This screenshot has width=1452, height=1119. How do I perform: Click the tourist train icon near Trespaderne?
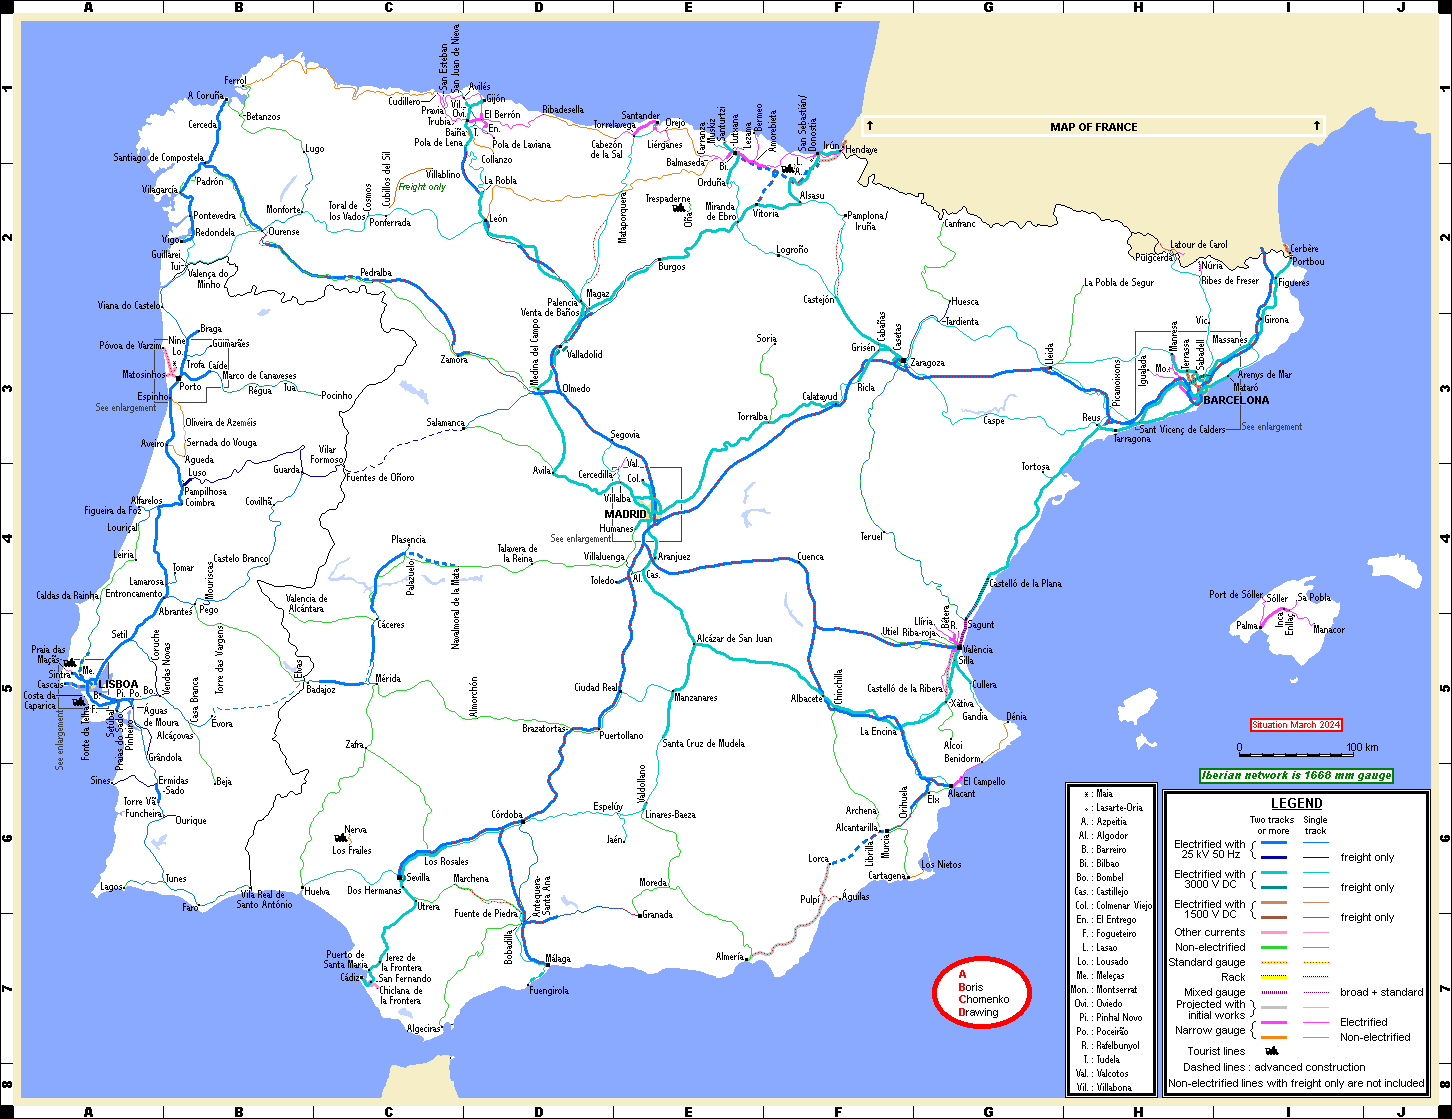pos(680,208)
